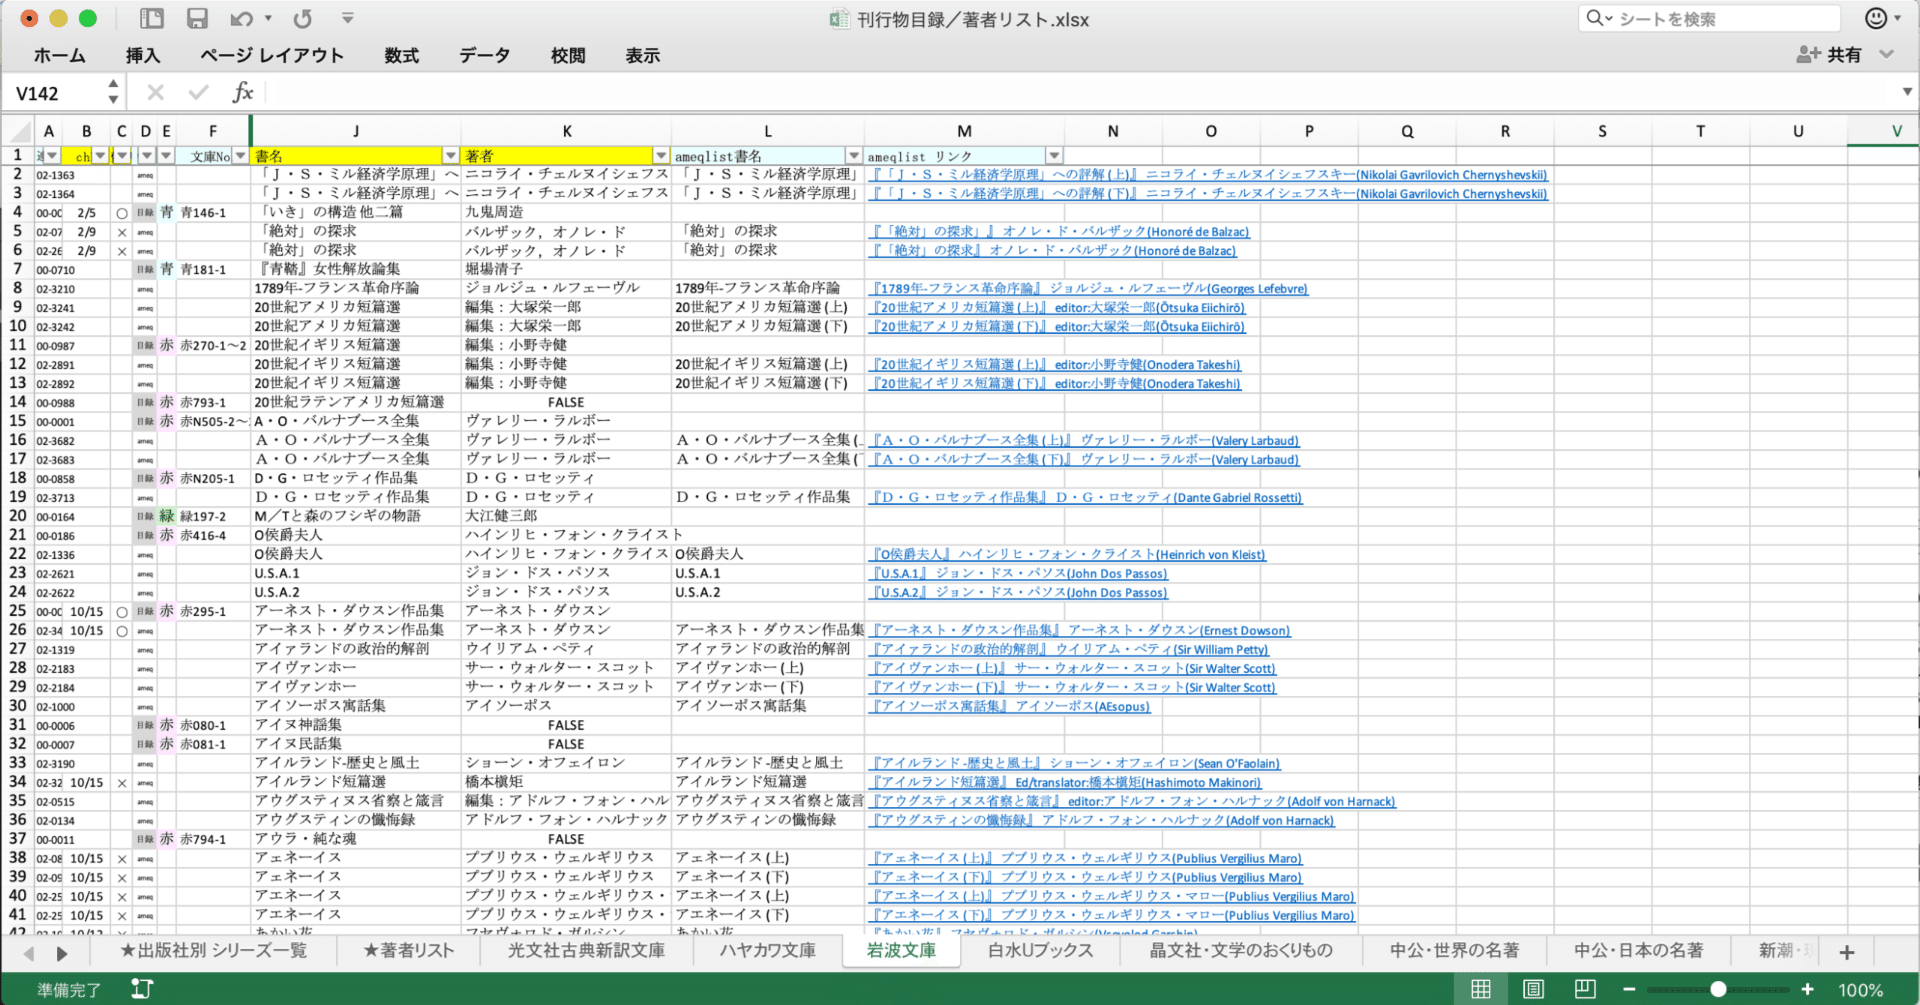This screenshot has width=1920, height=1005.
Task: Switch to the 中公･世界の名著 sheet tab
Action: pos(1454,951)
